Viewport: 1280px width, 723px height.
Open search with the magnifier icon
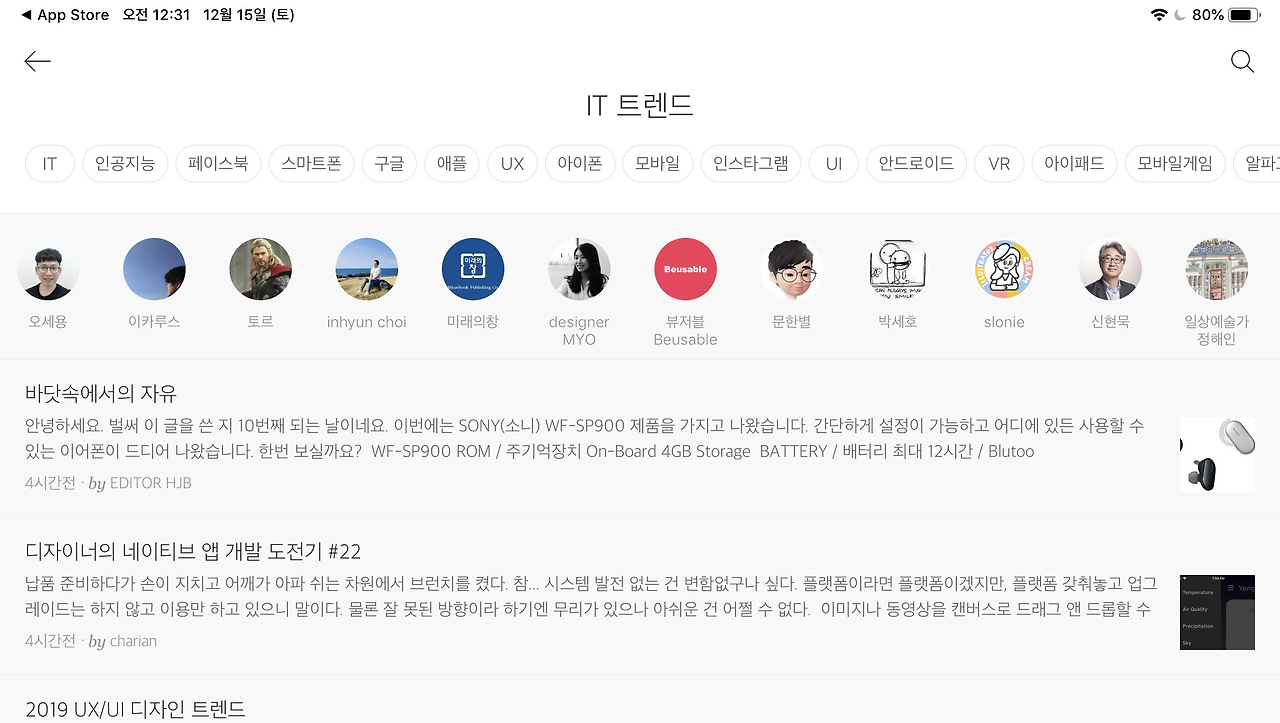(1242, 62)
